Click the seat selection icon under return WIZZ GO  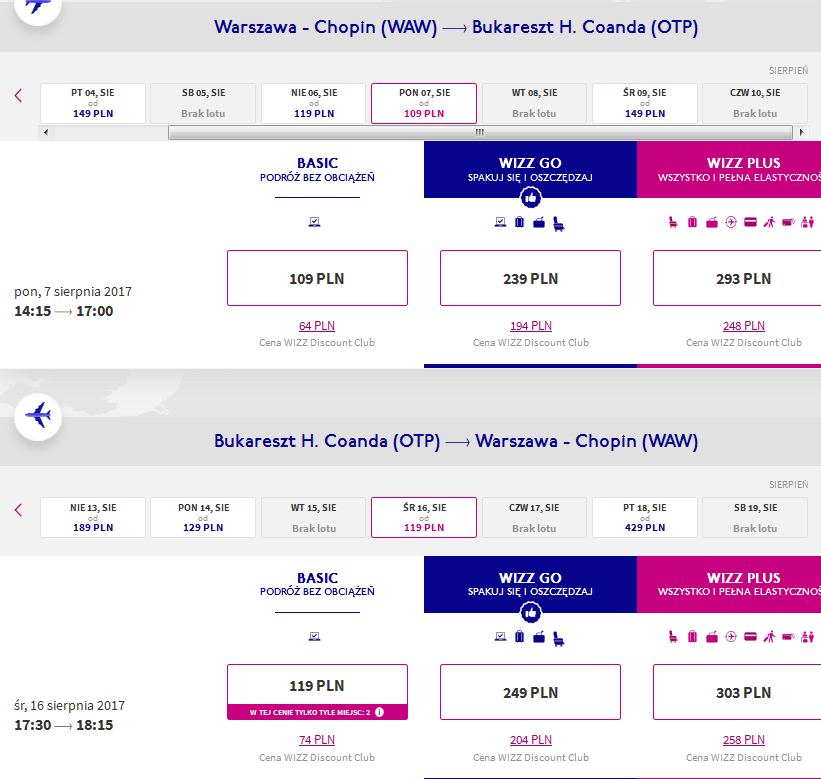click(x=559, y=639)
